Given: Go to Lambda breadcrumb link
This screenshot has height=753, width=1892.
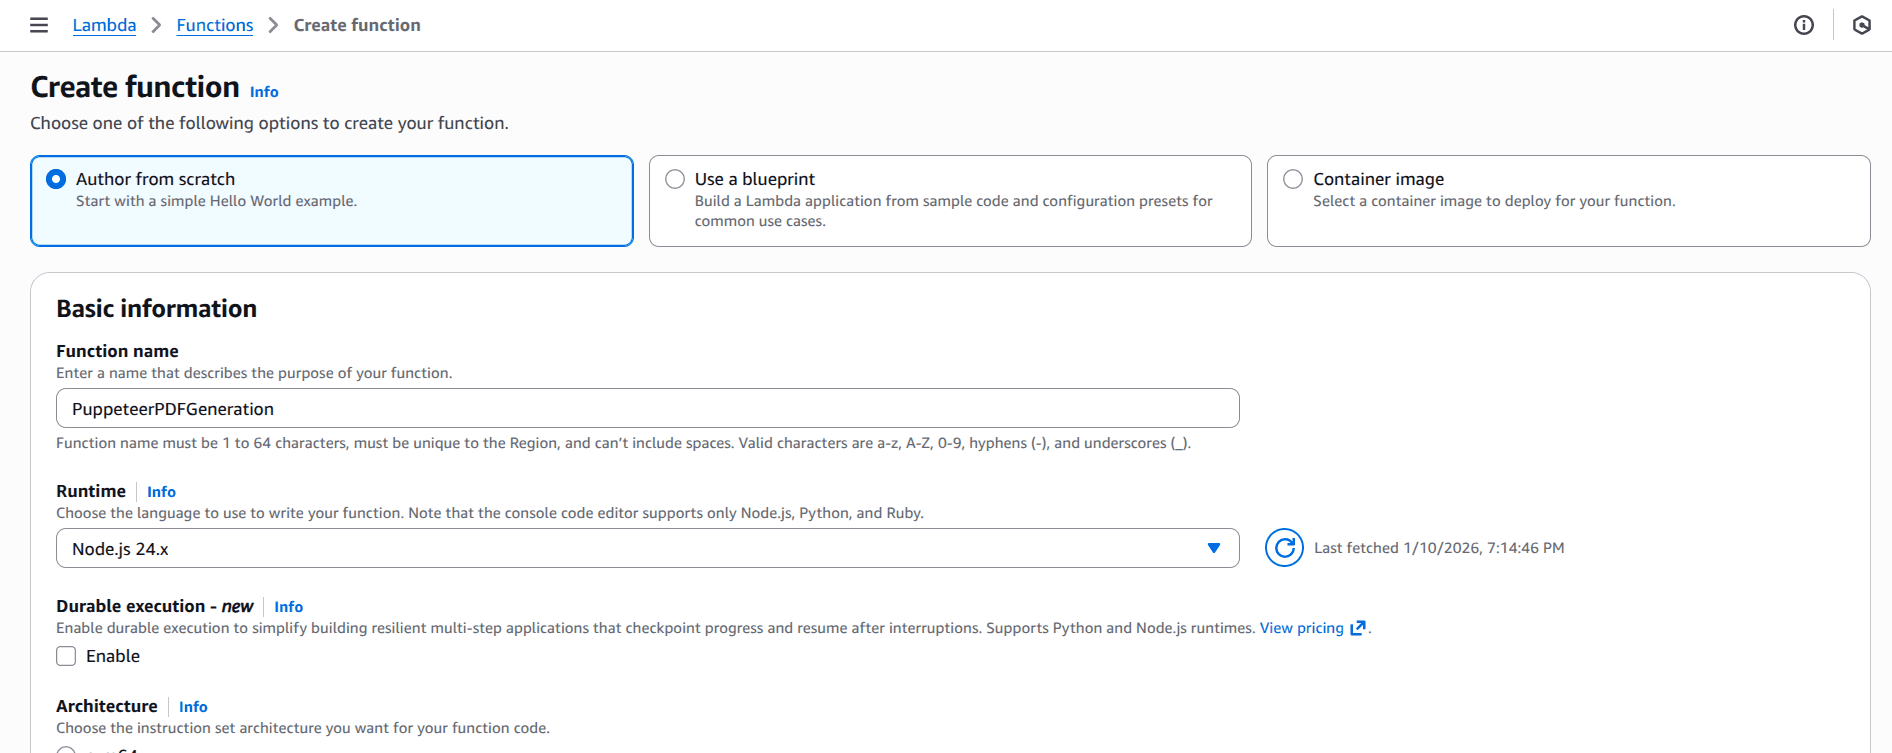Looking at the screenshot, I should point(104,25).
